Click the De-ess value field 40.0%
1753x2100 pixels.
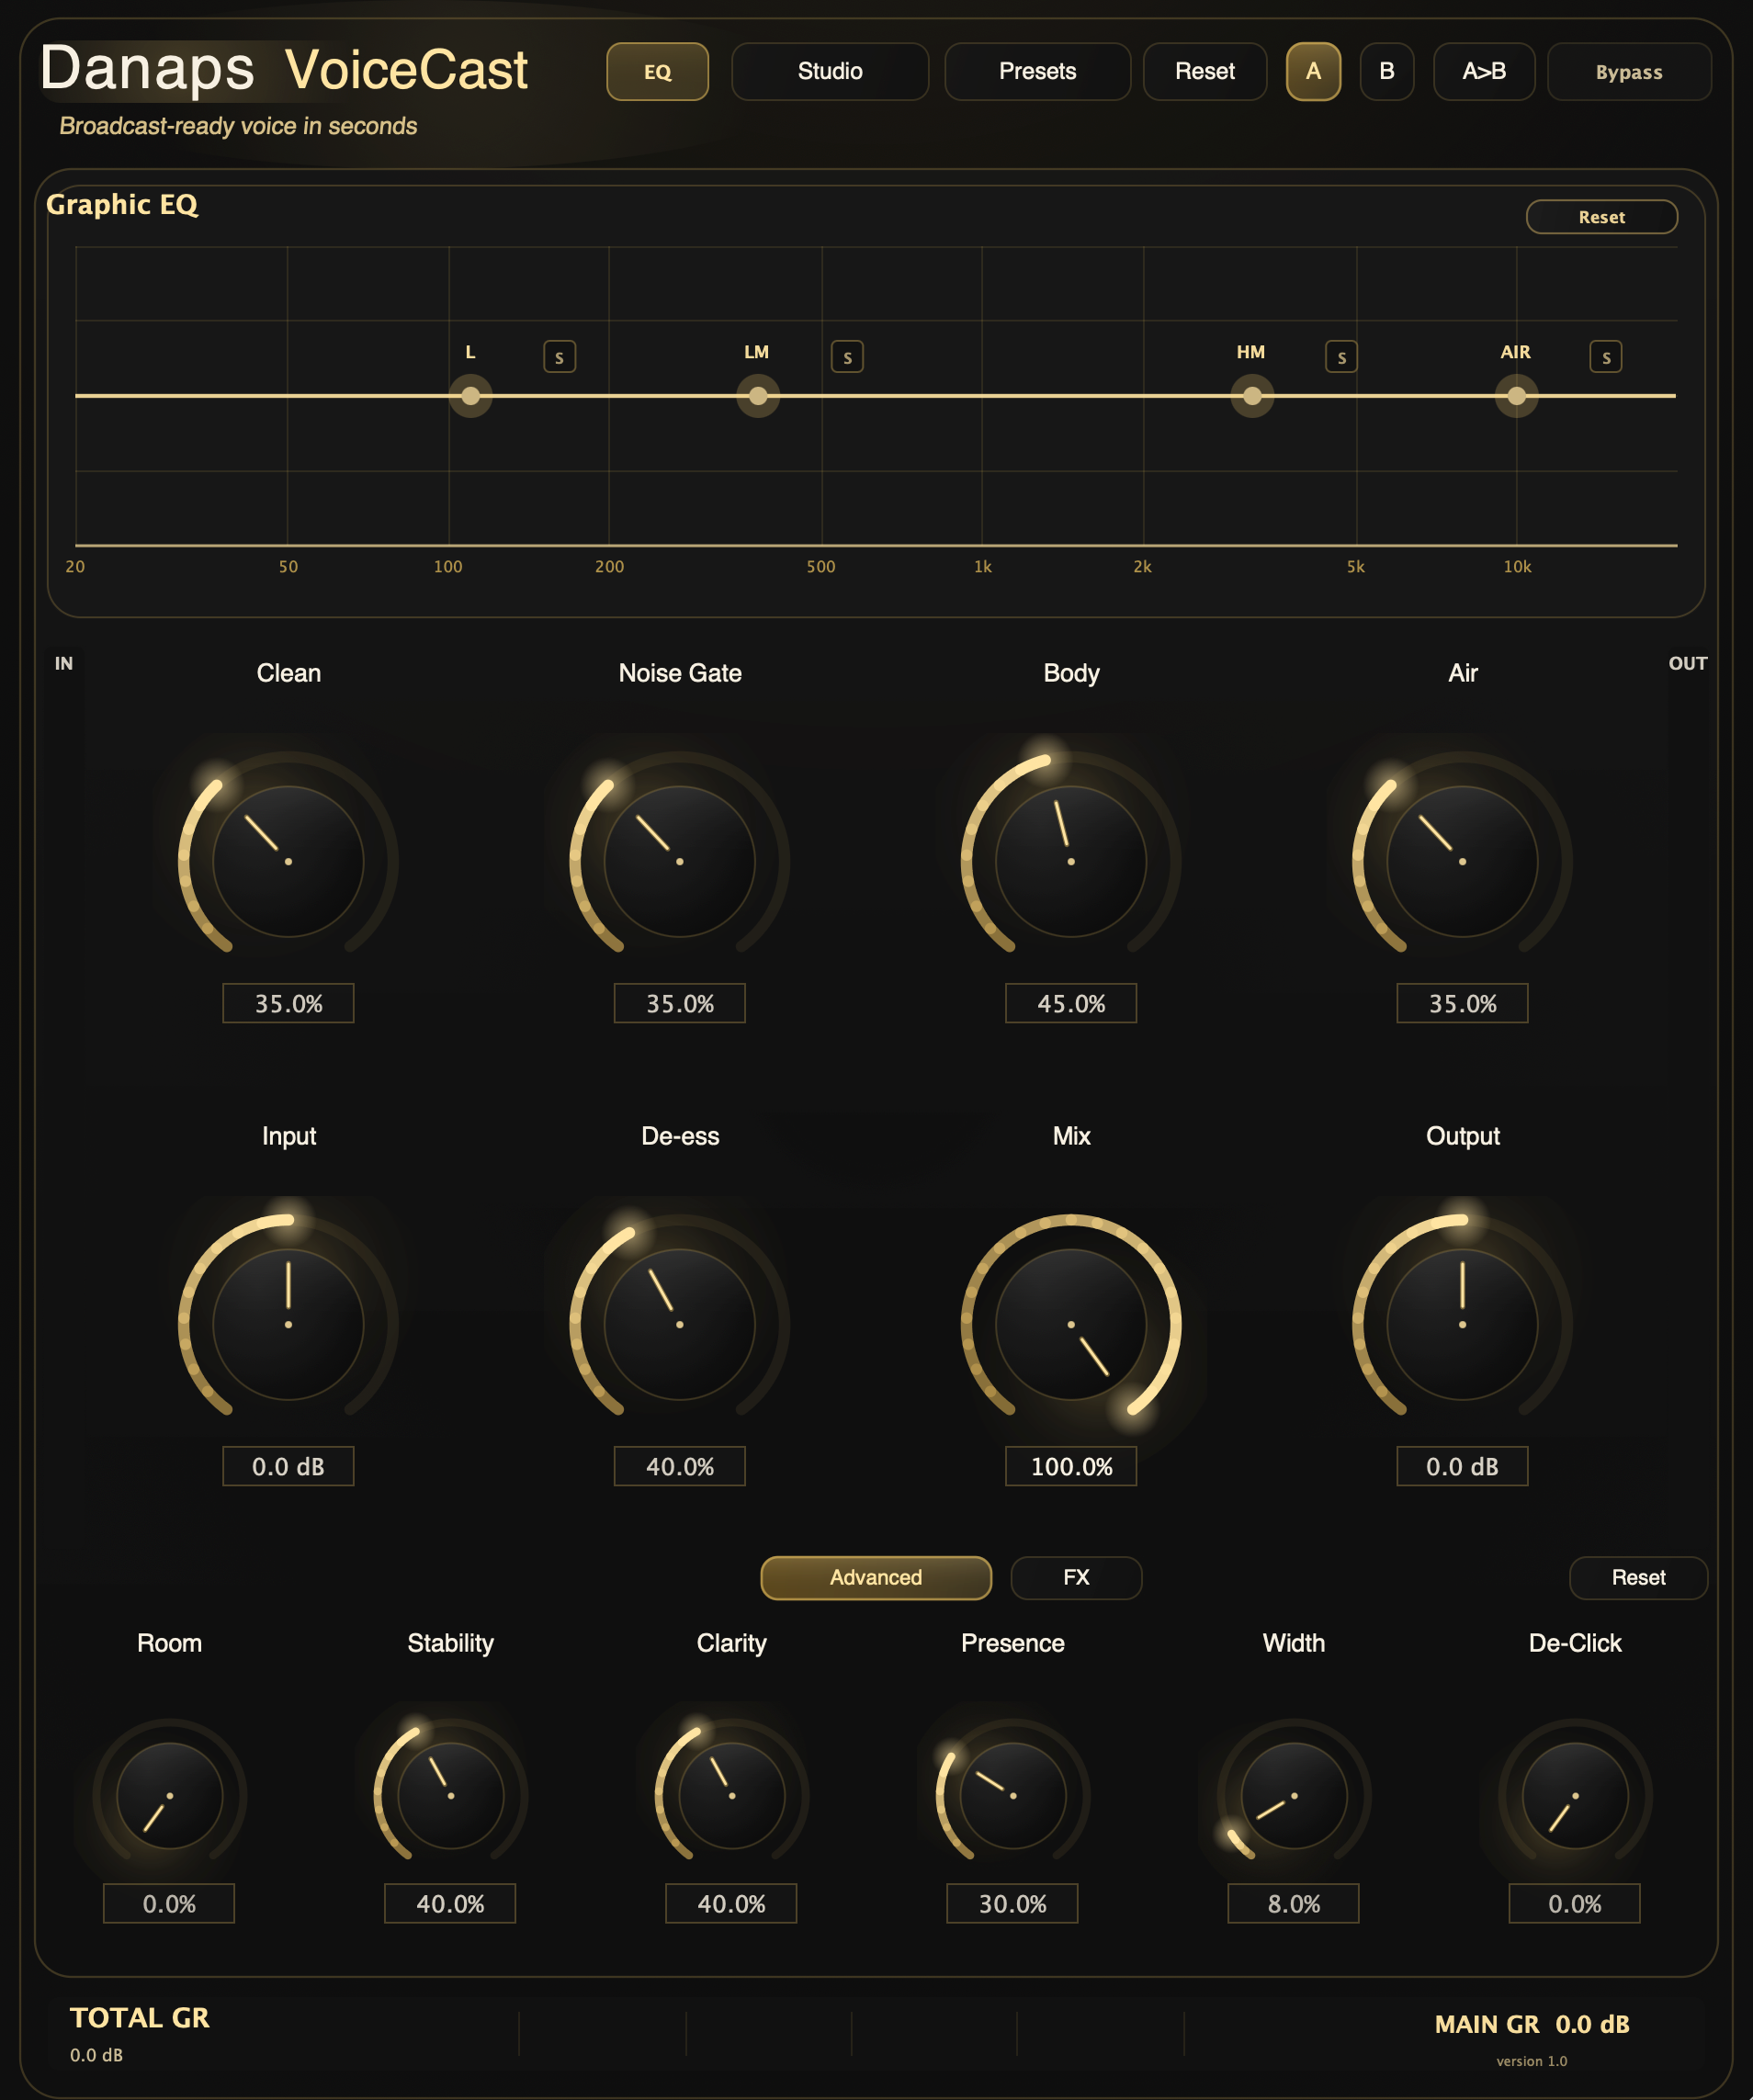(680, 1466)
